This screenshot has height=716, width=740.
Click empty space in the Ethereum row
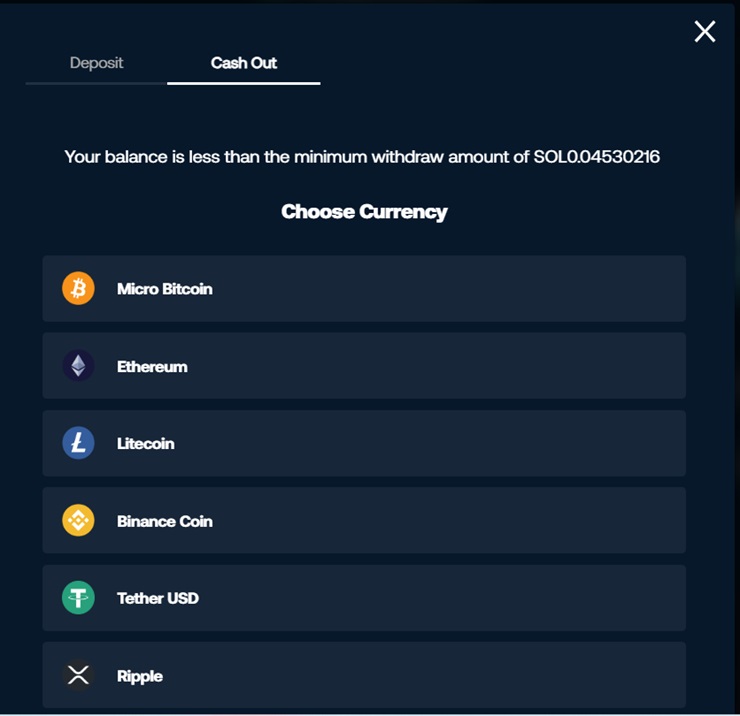450,366
